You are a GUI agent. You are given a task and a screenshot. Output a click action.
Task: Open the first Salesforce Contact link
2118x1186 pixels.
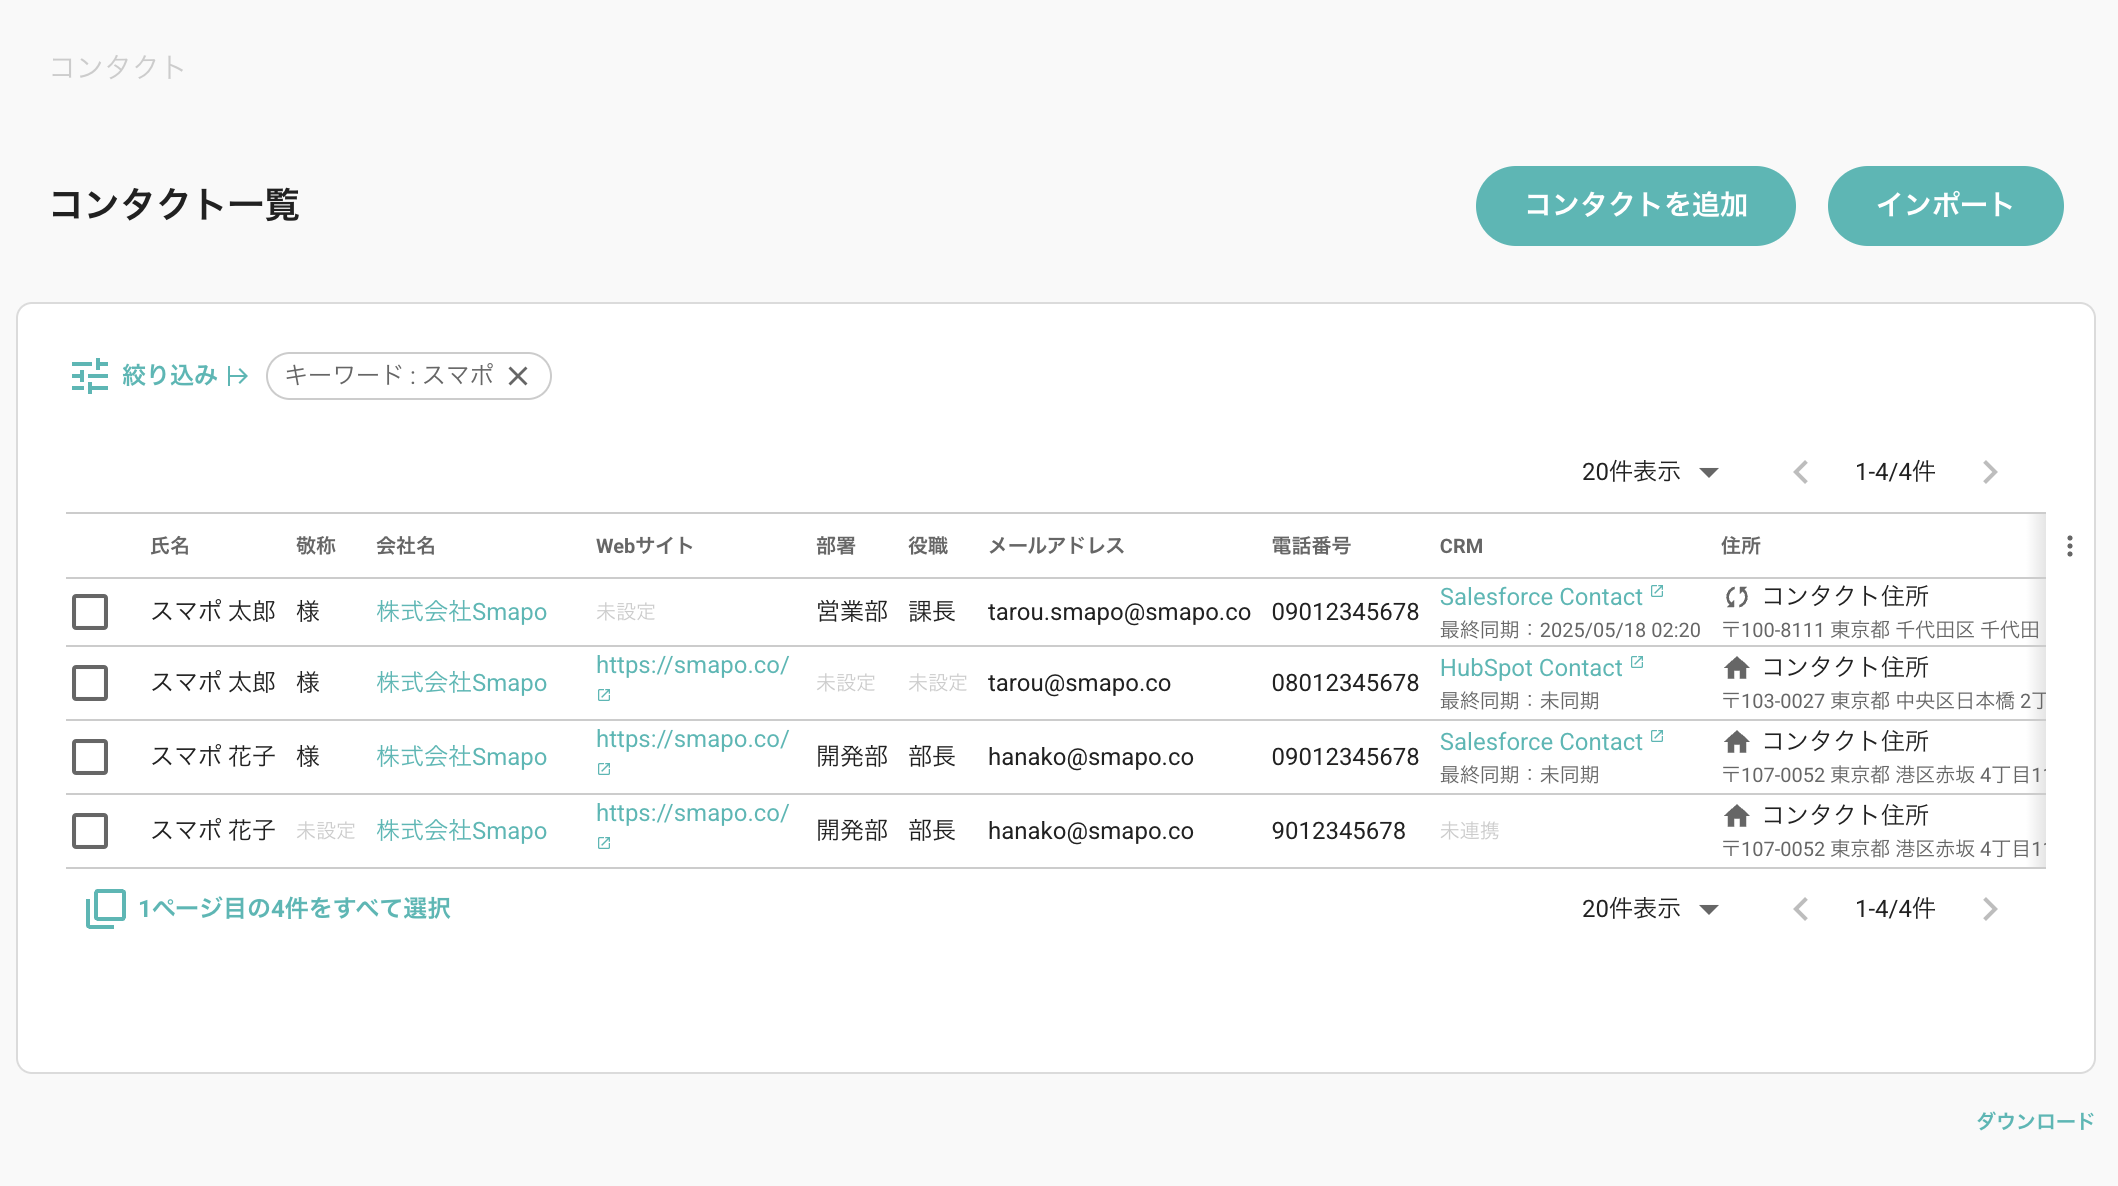1541,597
